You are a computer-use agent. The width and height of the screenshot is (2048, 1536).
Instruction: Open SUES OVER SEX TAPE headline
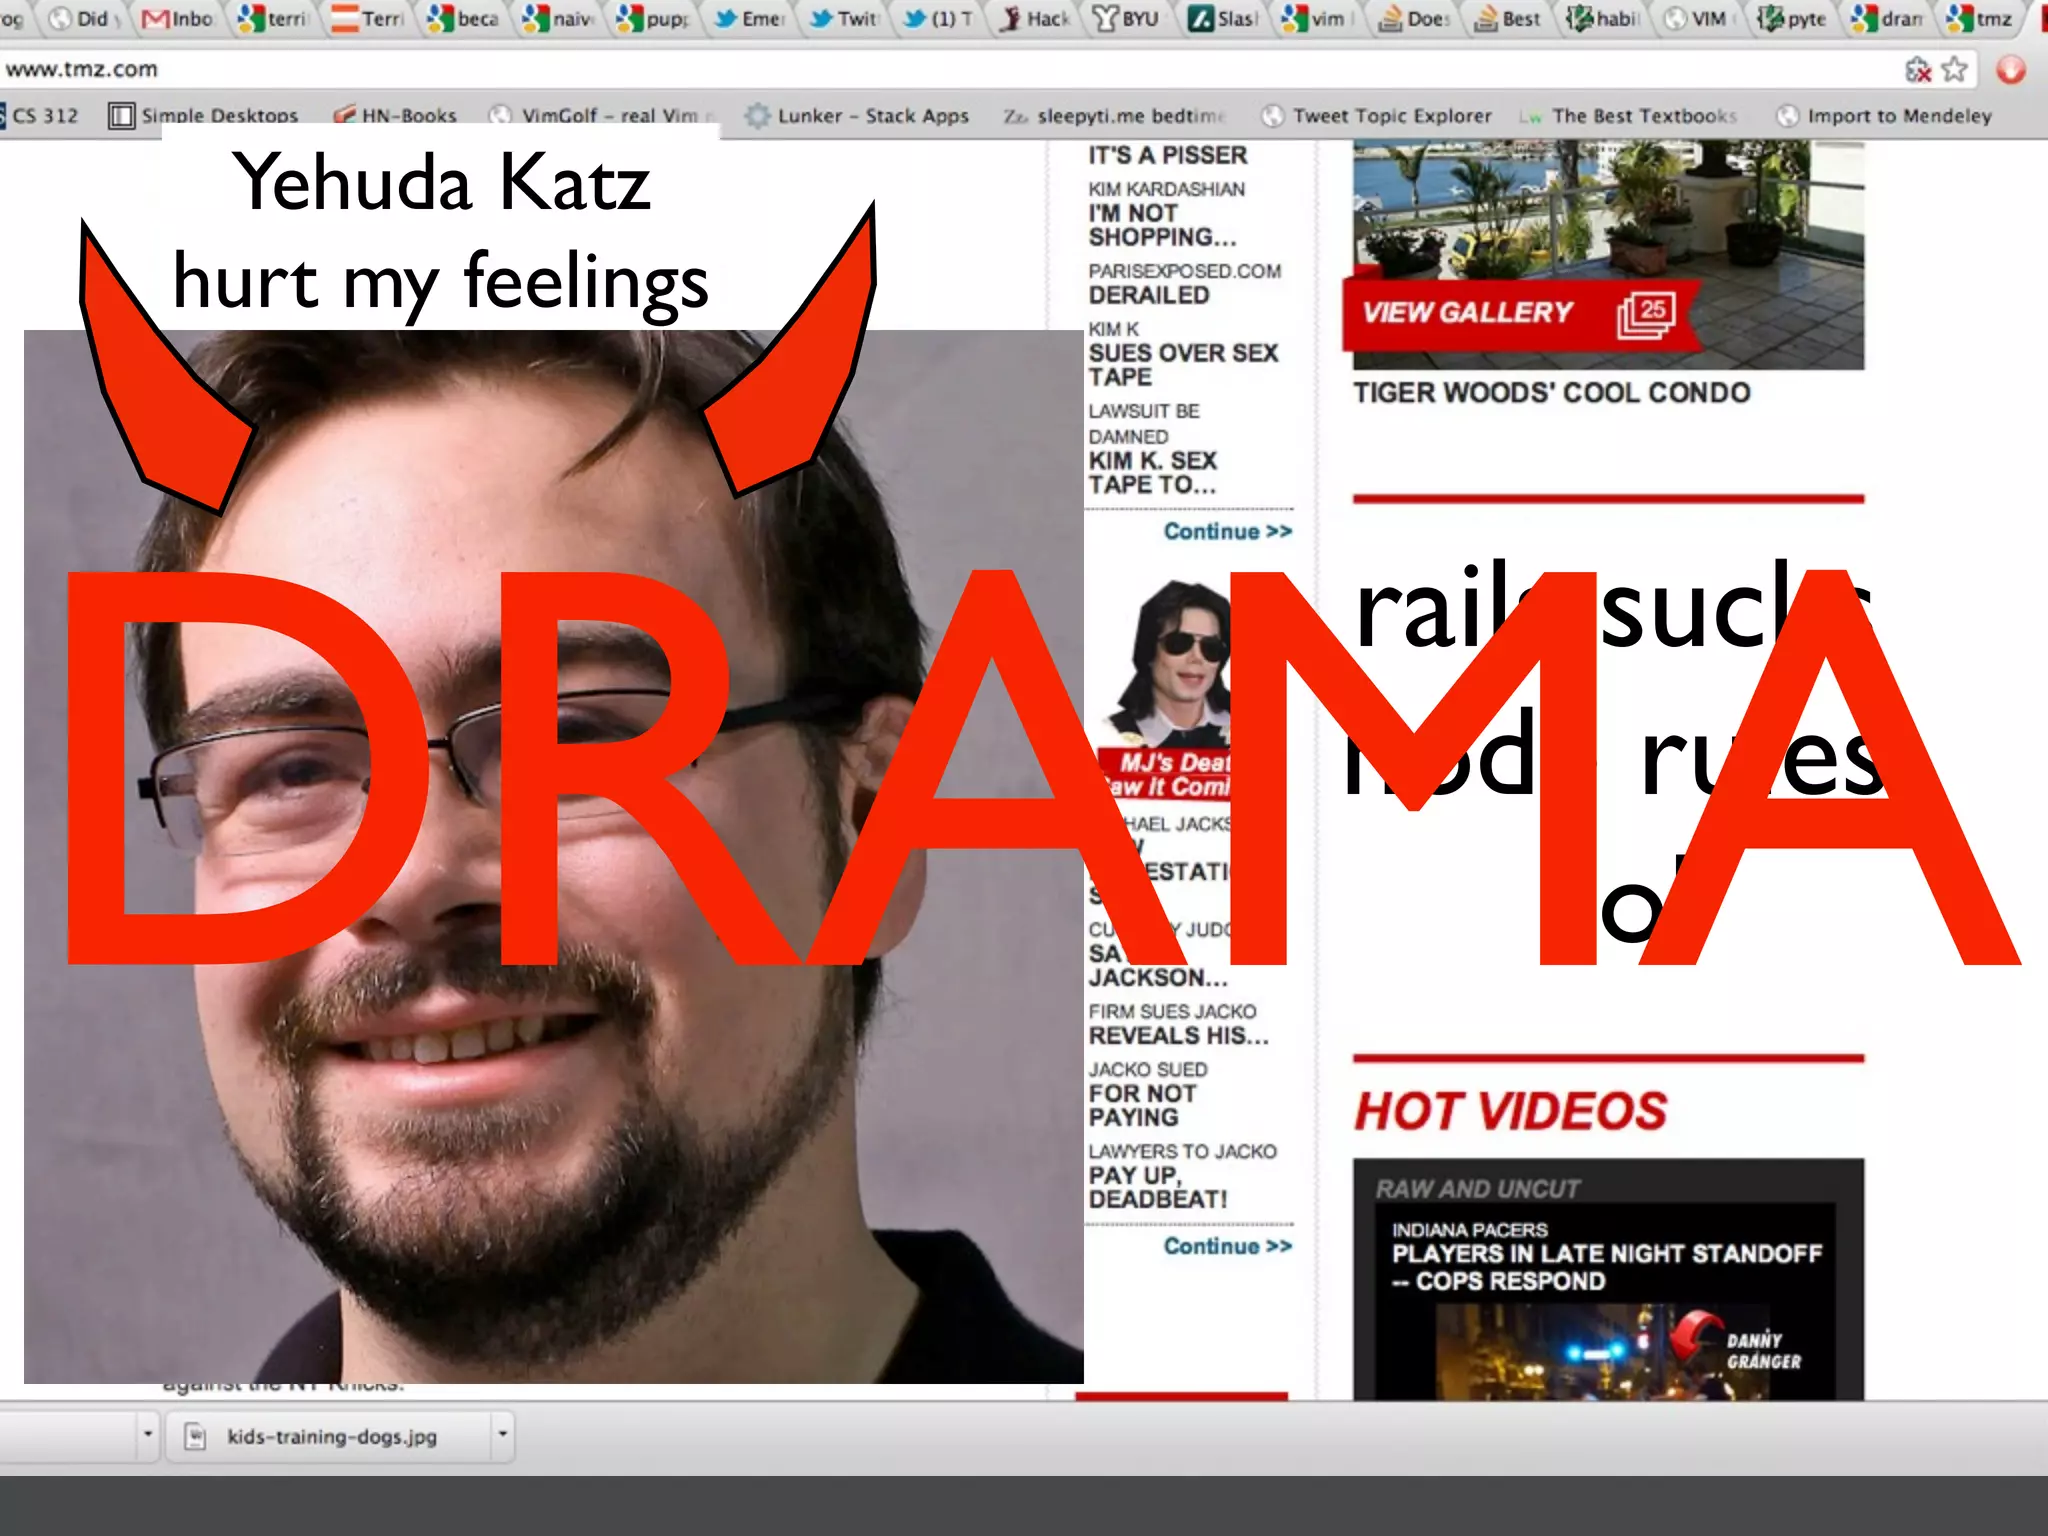pos(1183,365)
